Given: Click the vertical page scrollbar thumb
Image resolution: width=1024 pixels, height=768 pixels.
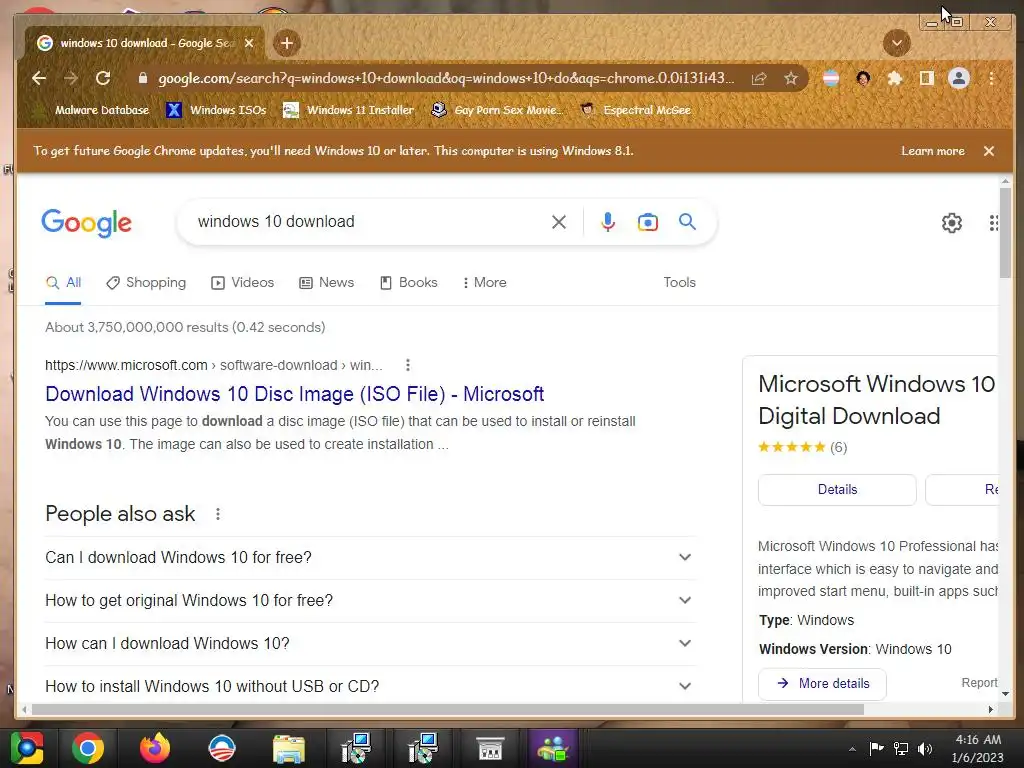Looking at the screenshot, I should coord(1005,233).
